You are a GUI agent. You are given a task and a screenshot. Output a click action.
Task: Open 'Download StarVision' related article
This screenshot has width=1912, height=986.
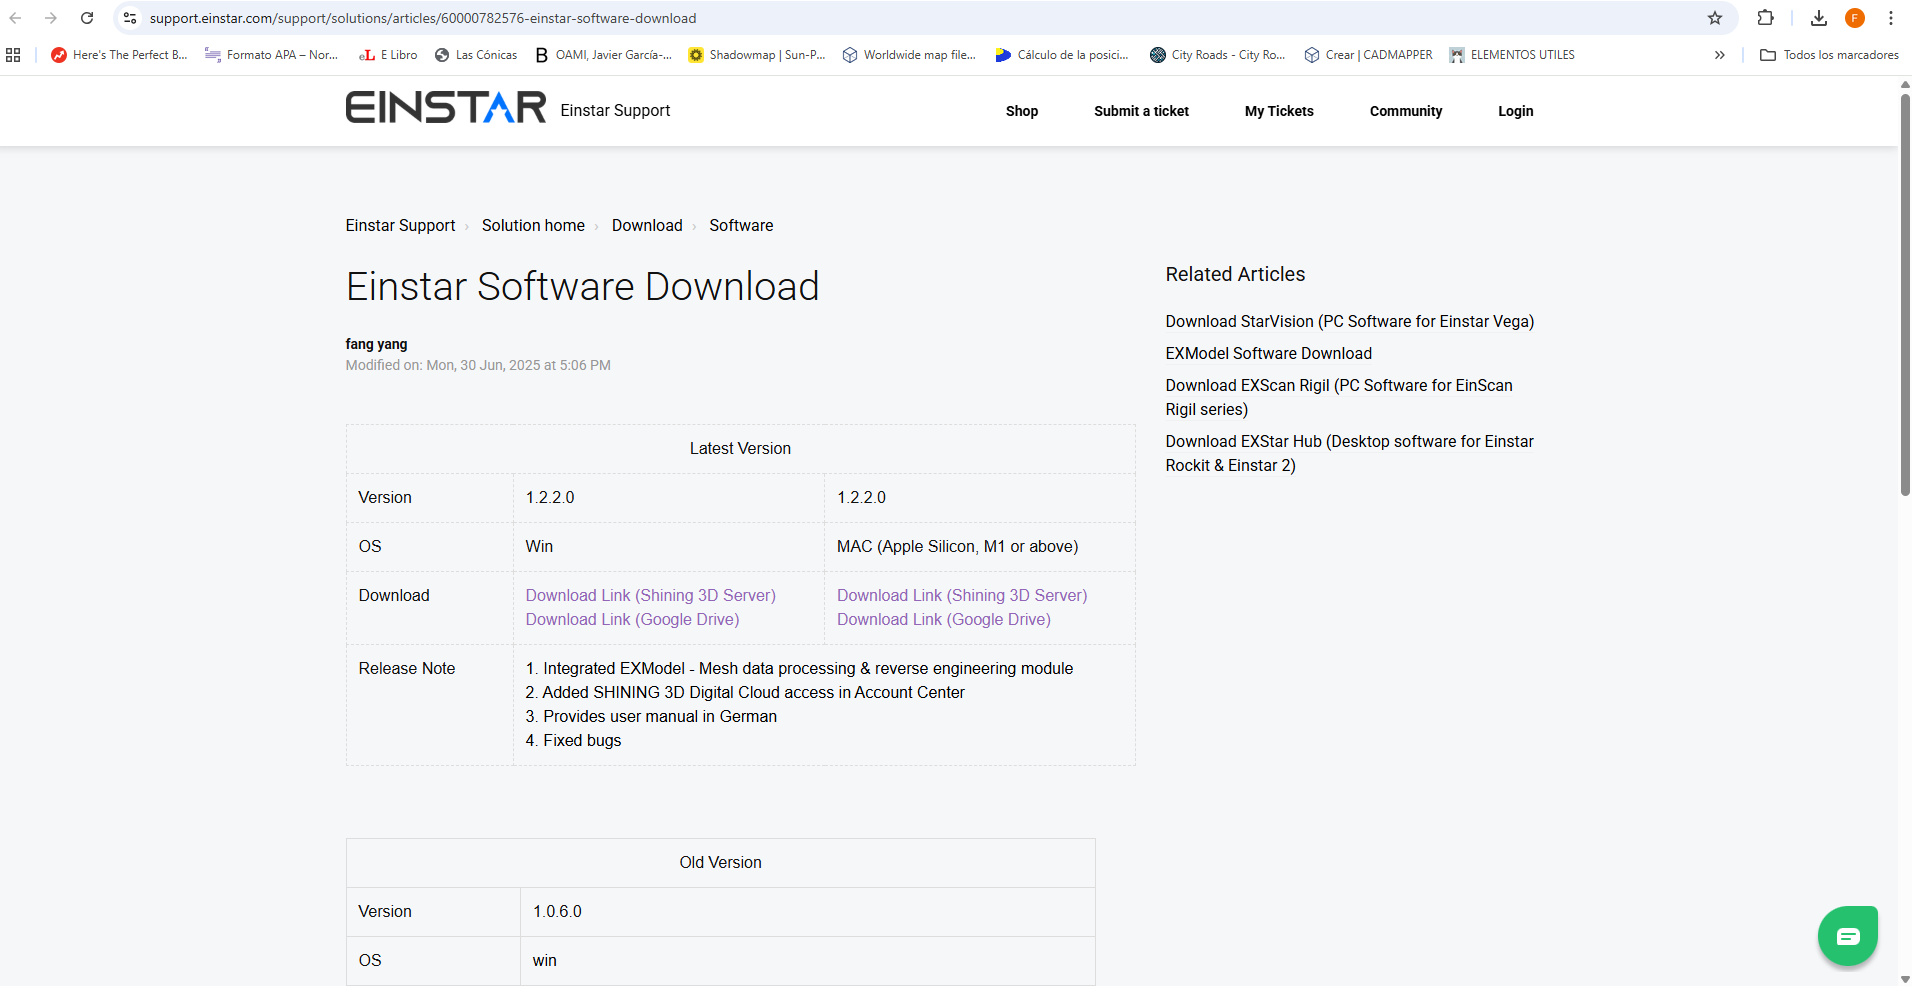coord(1350,322)
